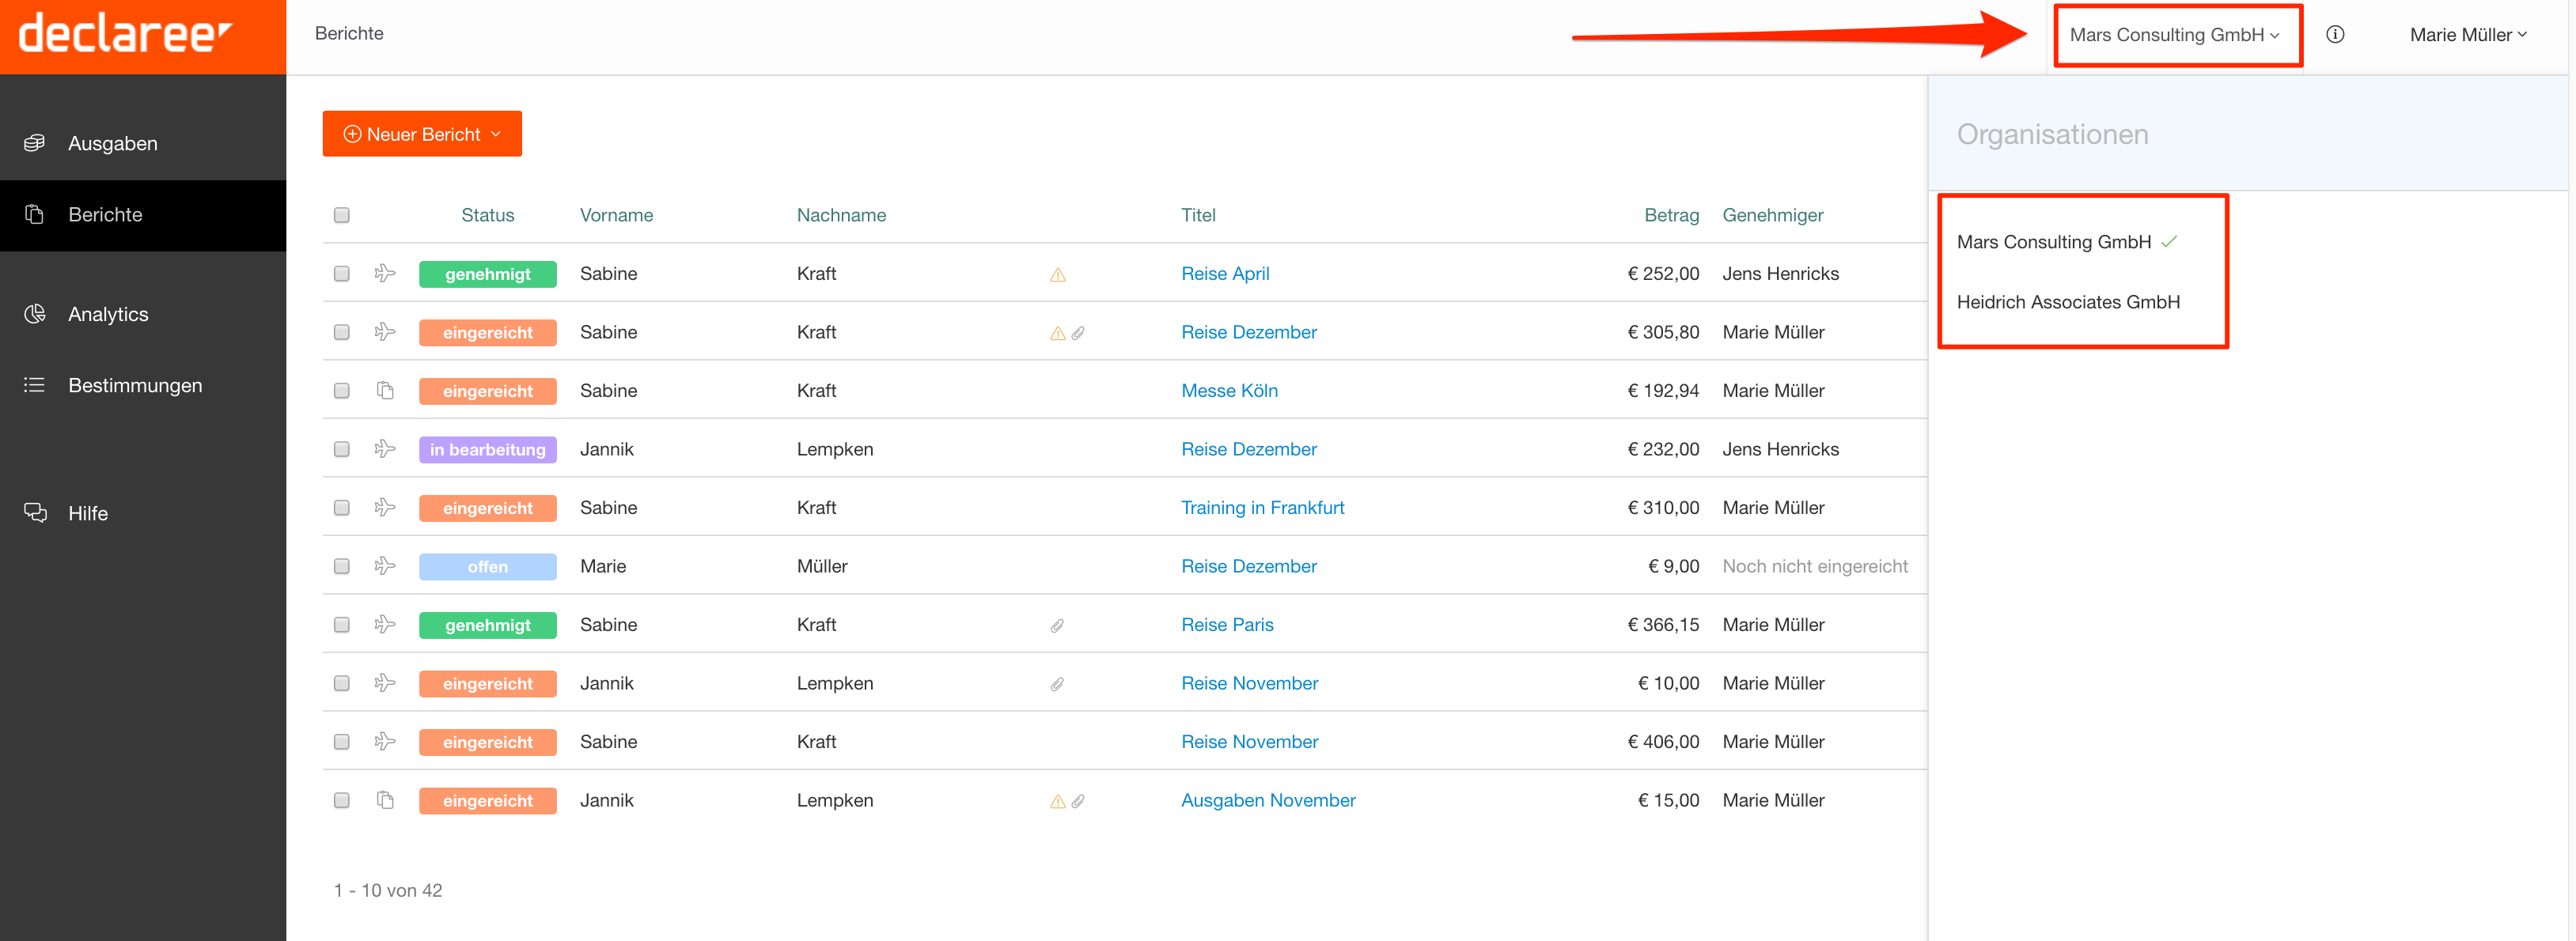
Task: Click the Berichte page title in header
Action: coord(349,33)
